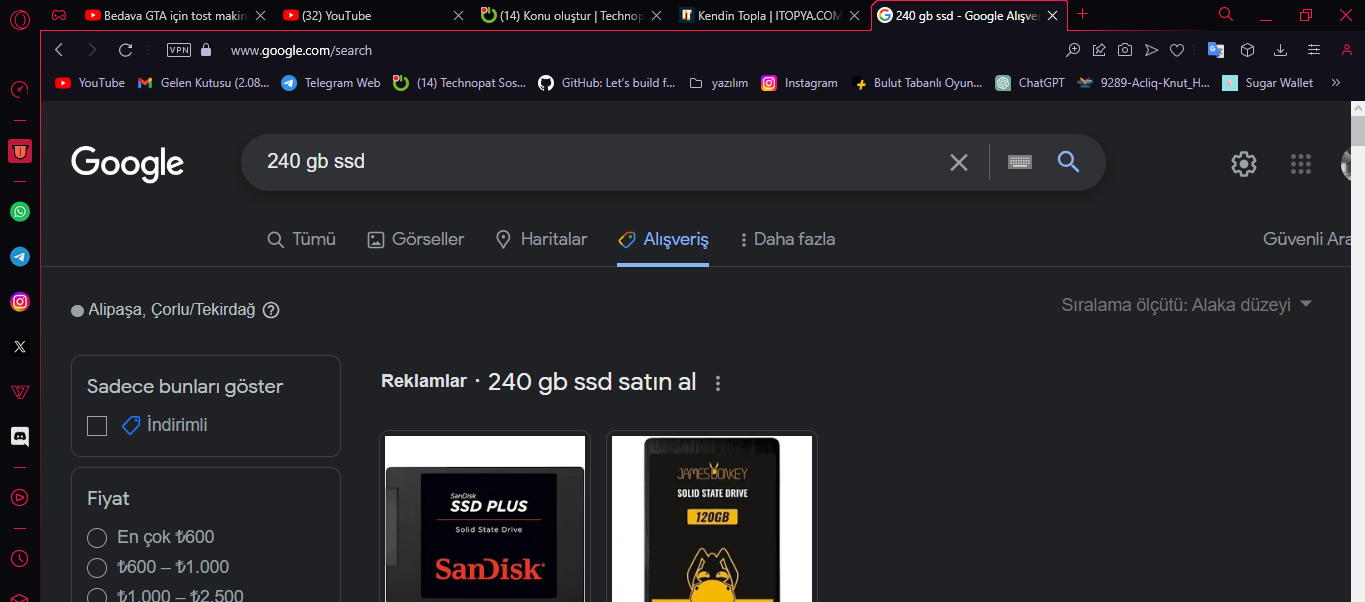1365x602 pixels.
Task: Switch to Konu oluştur Technopat tab
Action: point(560,15)
